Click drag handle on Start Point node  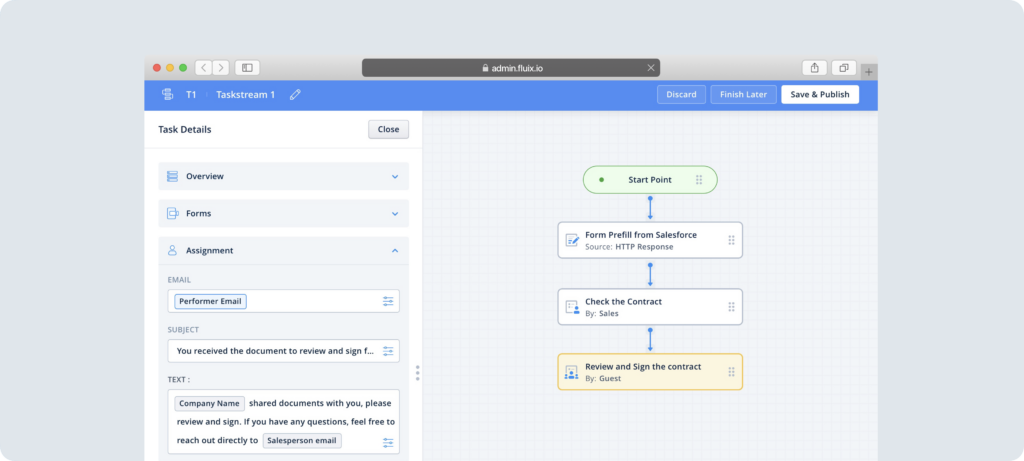[699, 180]
